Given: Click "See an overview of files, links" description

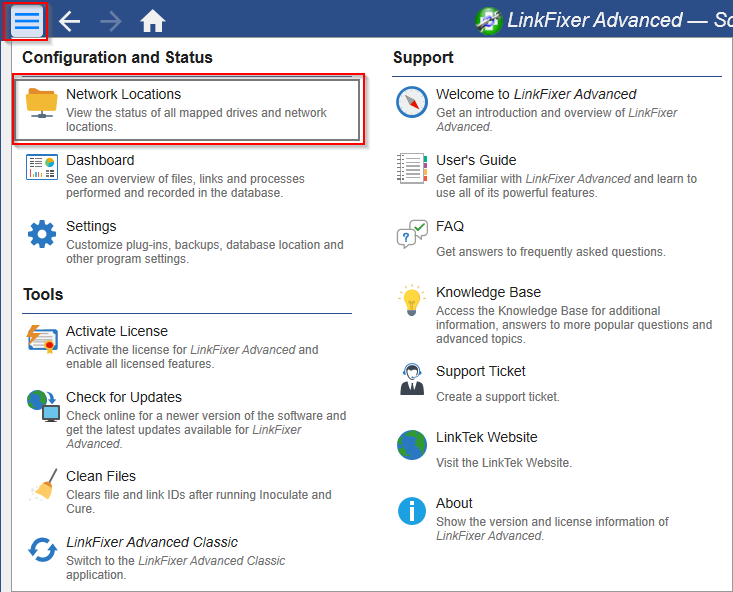Looking at the screenshot, I should click(x=185, y=186).
